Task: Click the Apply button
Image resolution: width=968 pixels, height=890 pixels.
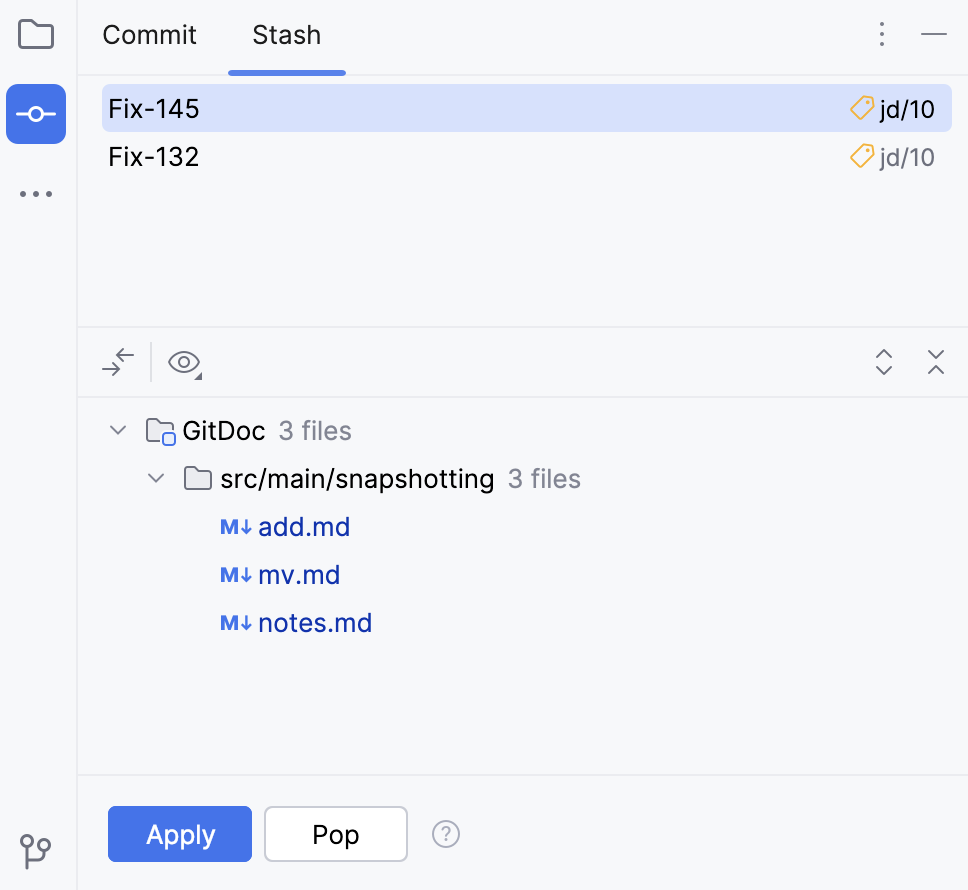Action: tap(180, 834)
